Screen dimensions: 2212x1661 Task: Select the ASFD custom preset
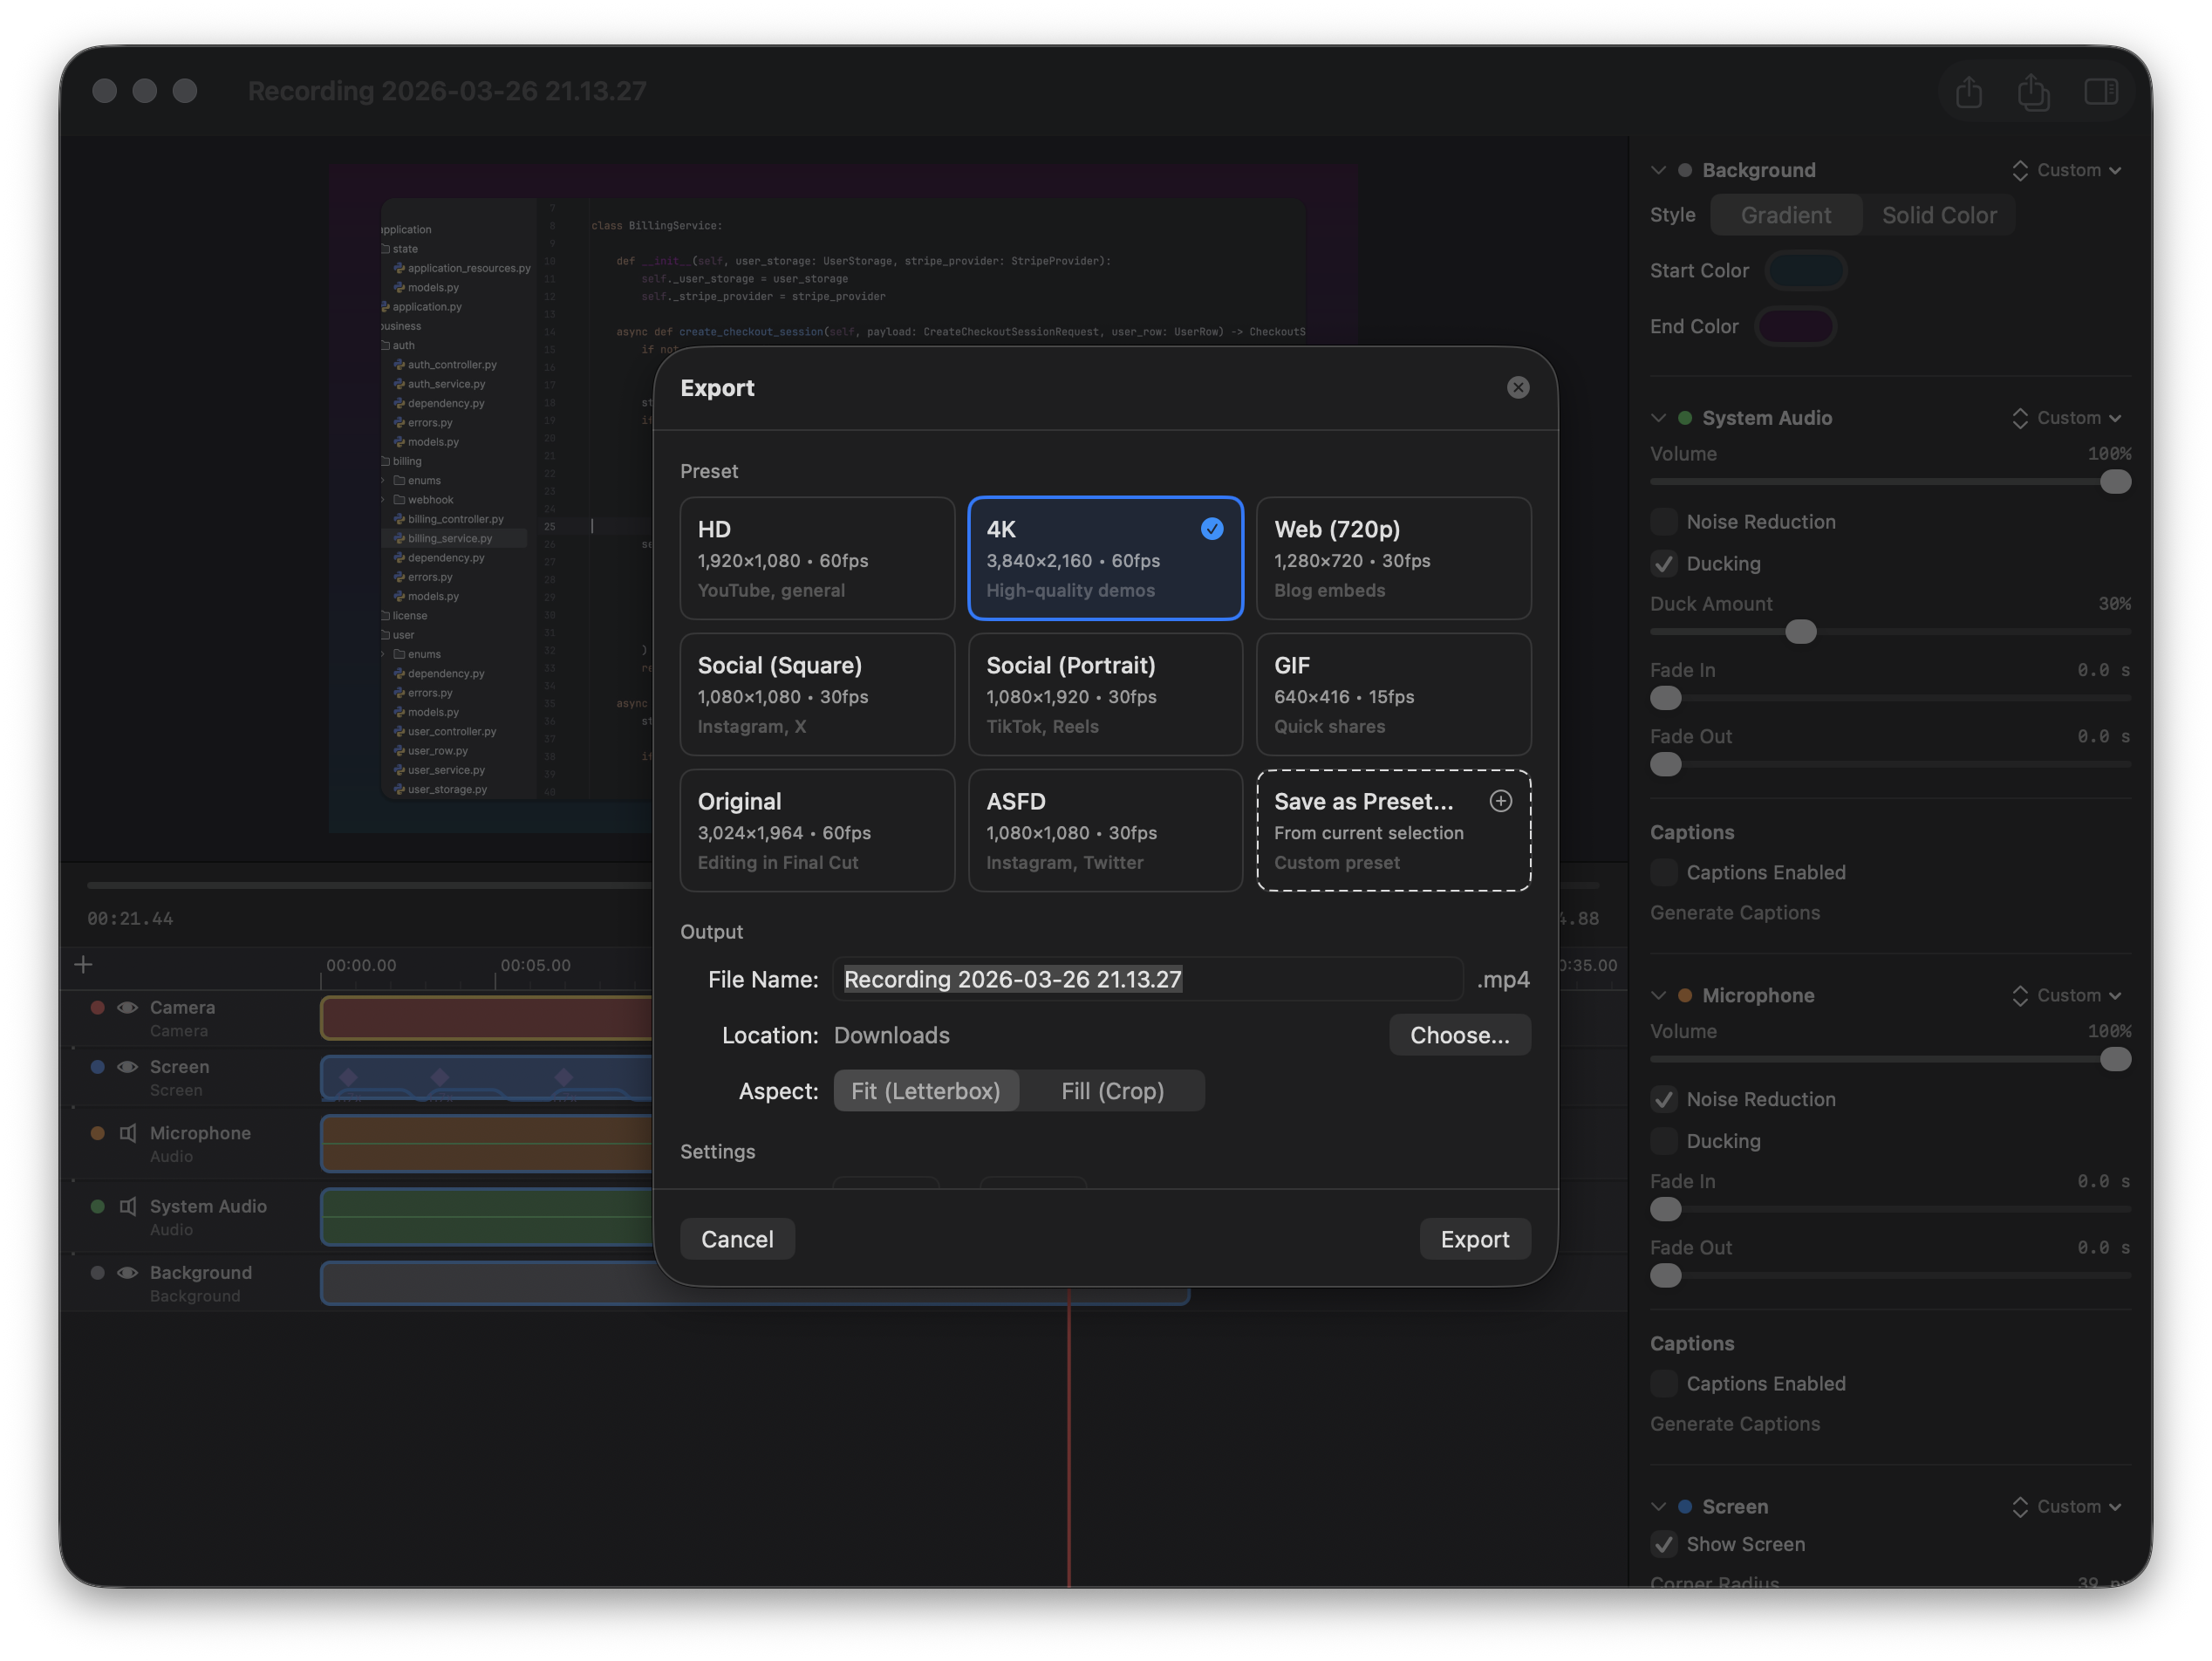(1105, 830)
